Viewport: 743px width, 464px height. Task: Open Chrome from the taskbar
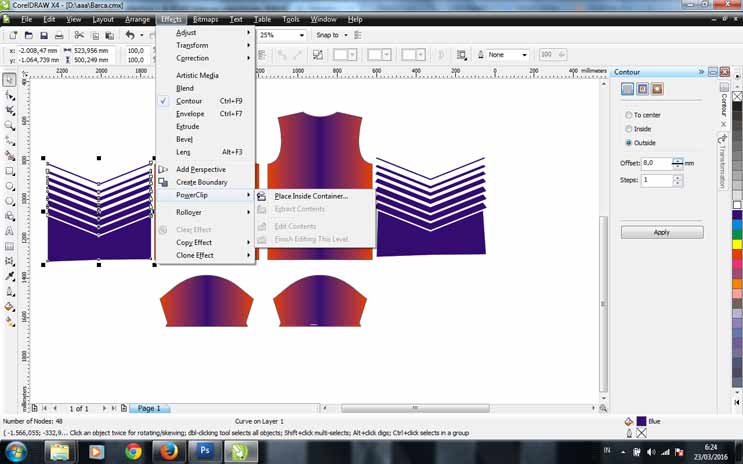pos(134,452)
